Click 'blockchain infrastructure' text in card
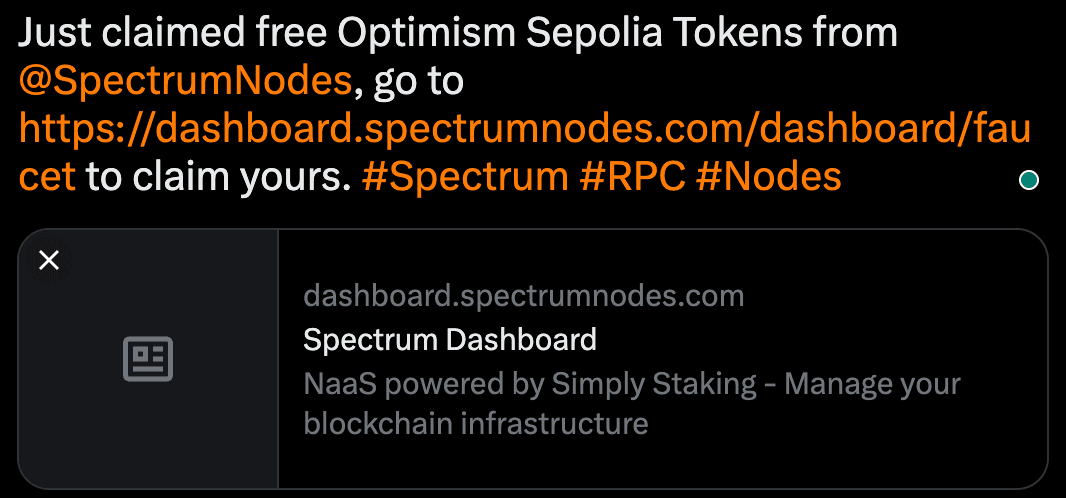The height and width of the screenshot is (498, 1066). pos(475,423)
